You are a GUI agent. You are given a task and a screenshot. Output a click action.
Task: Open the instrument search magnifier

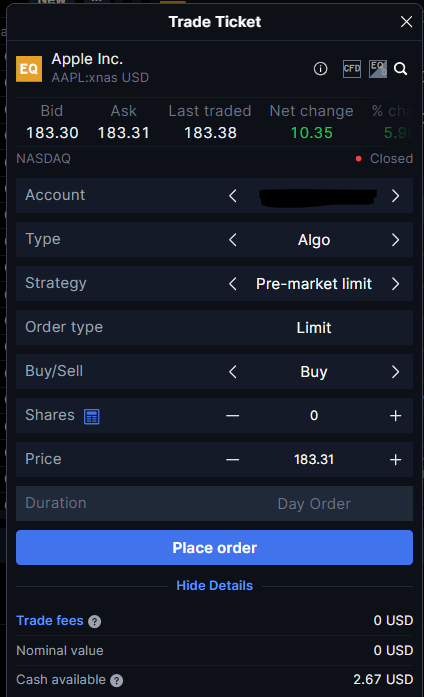[400, 69]
